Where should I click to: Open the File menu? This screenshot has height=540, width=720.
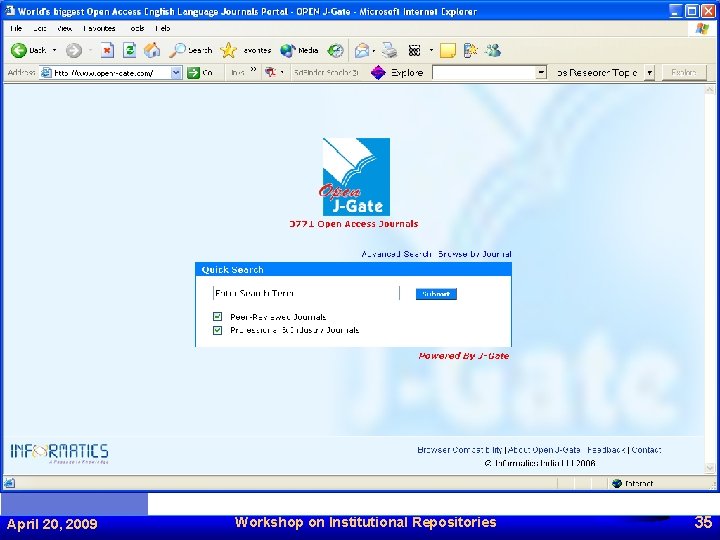[x=16, y=28]
